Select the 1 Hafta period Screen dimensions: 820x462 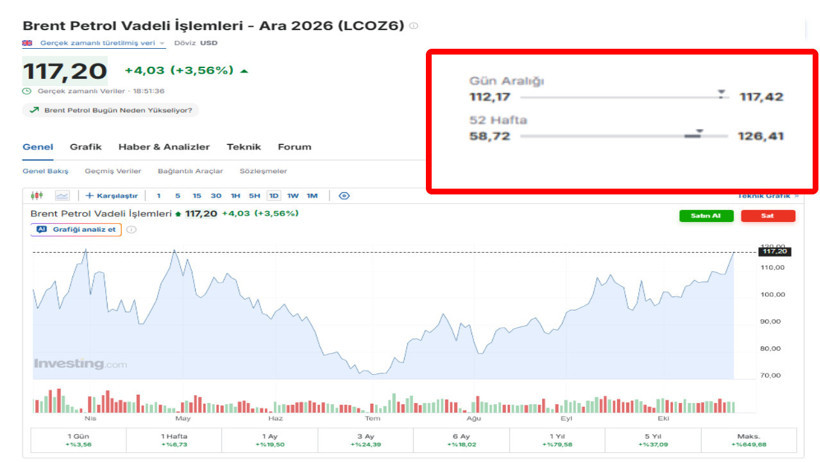coord(174,440)
